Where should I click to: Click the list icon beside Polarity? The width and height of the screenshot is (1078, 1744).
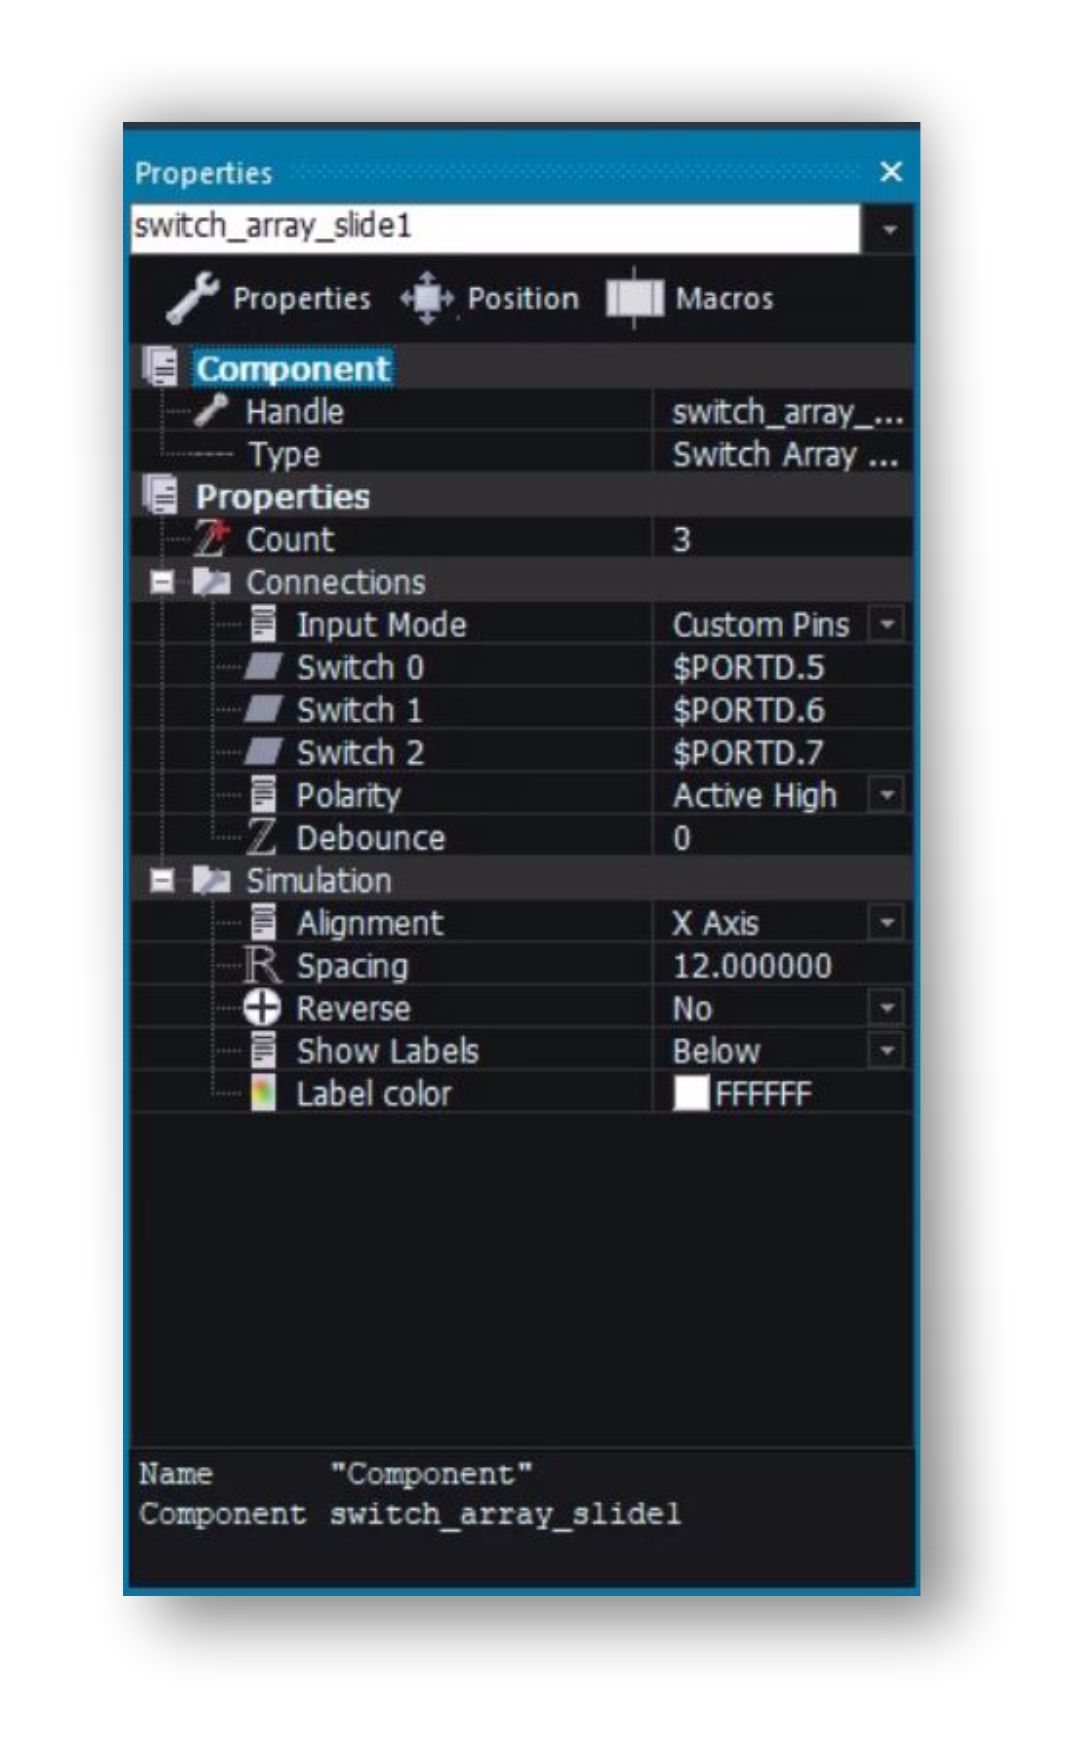tap(262, 794)
